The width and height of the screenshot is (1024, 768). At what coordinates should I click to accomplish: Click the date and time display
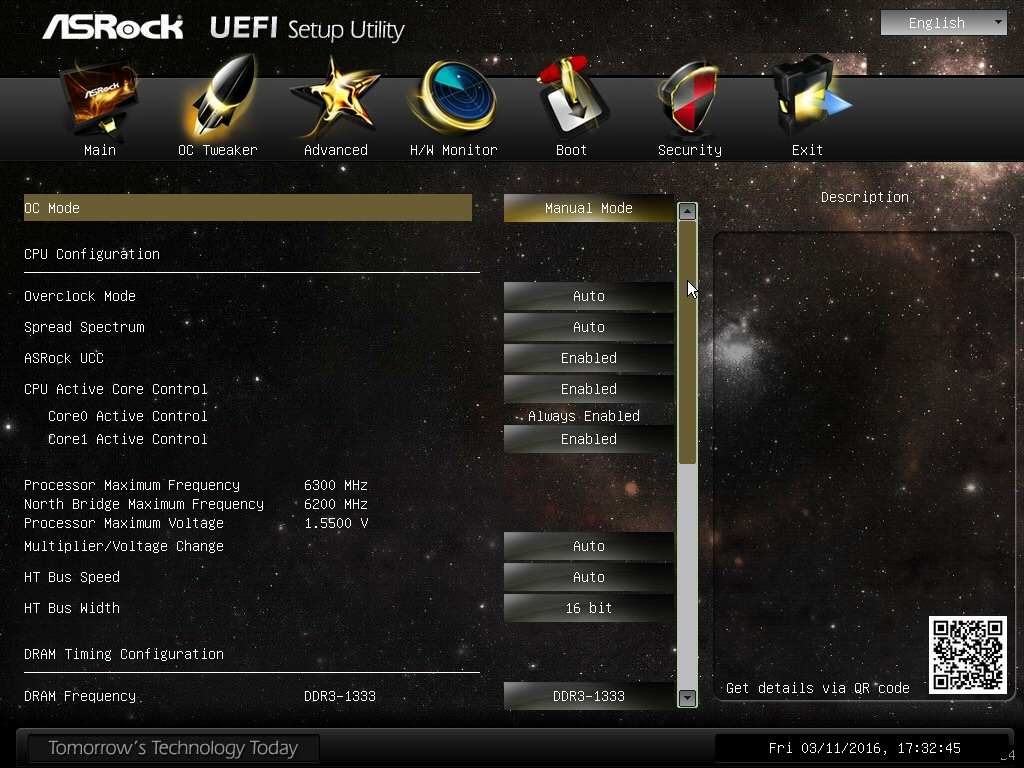coord(864,748)
